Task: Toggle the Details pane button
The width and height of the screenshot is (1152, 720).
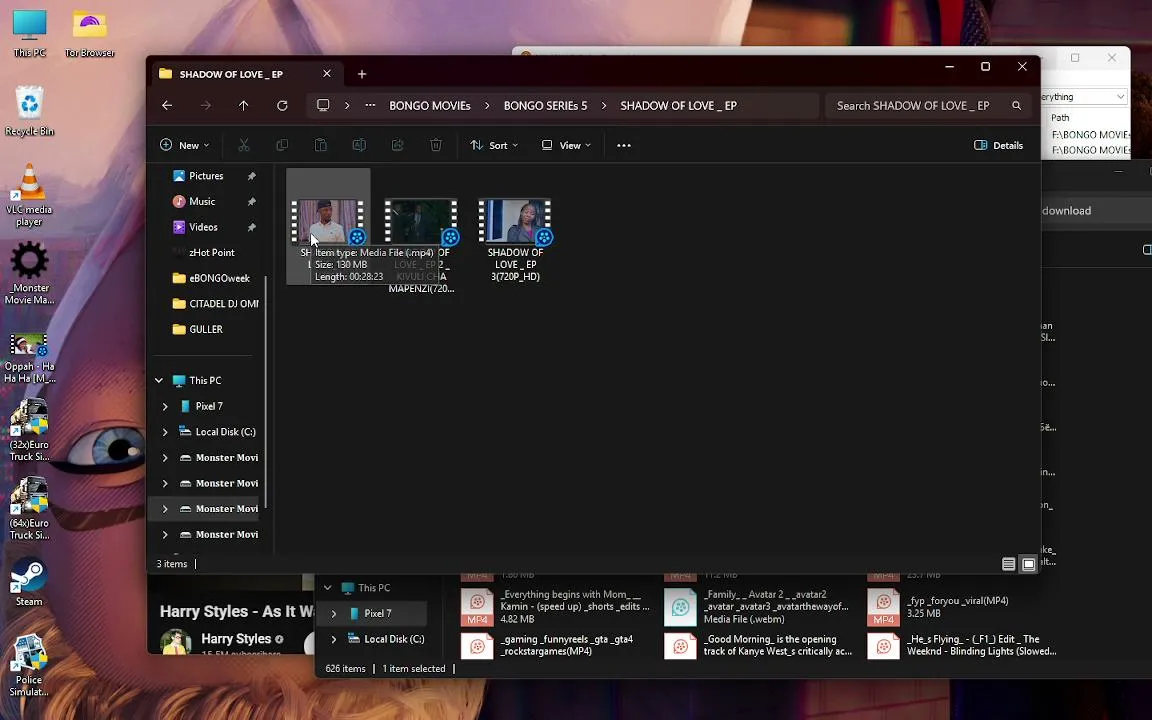Action: [x=998, y=145]
